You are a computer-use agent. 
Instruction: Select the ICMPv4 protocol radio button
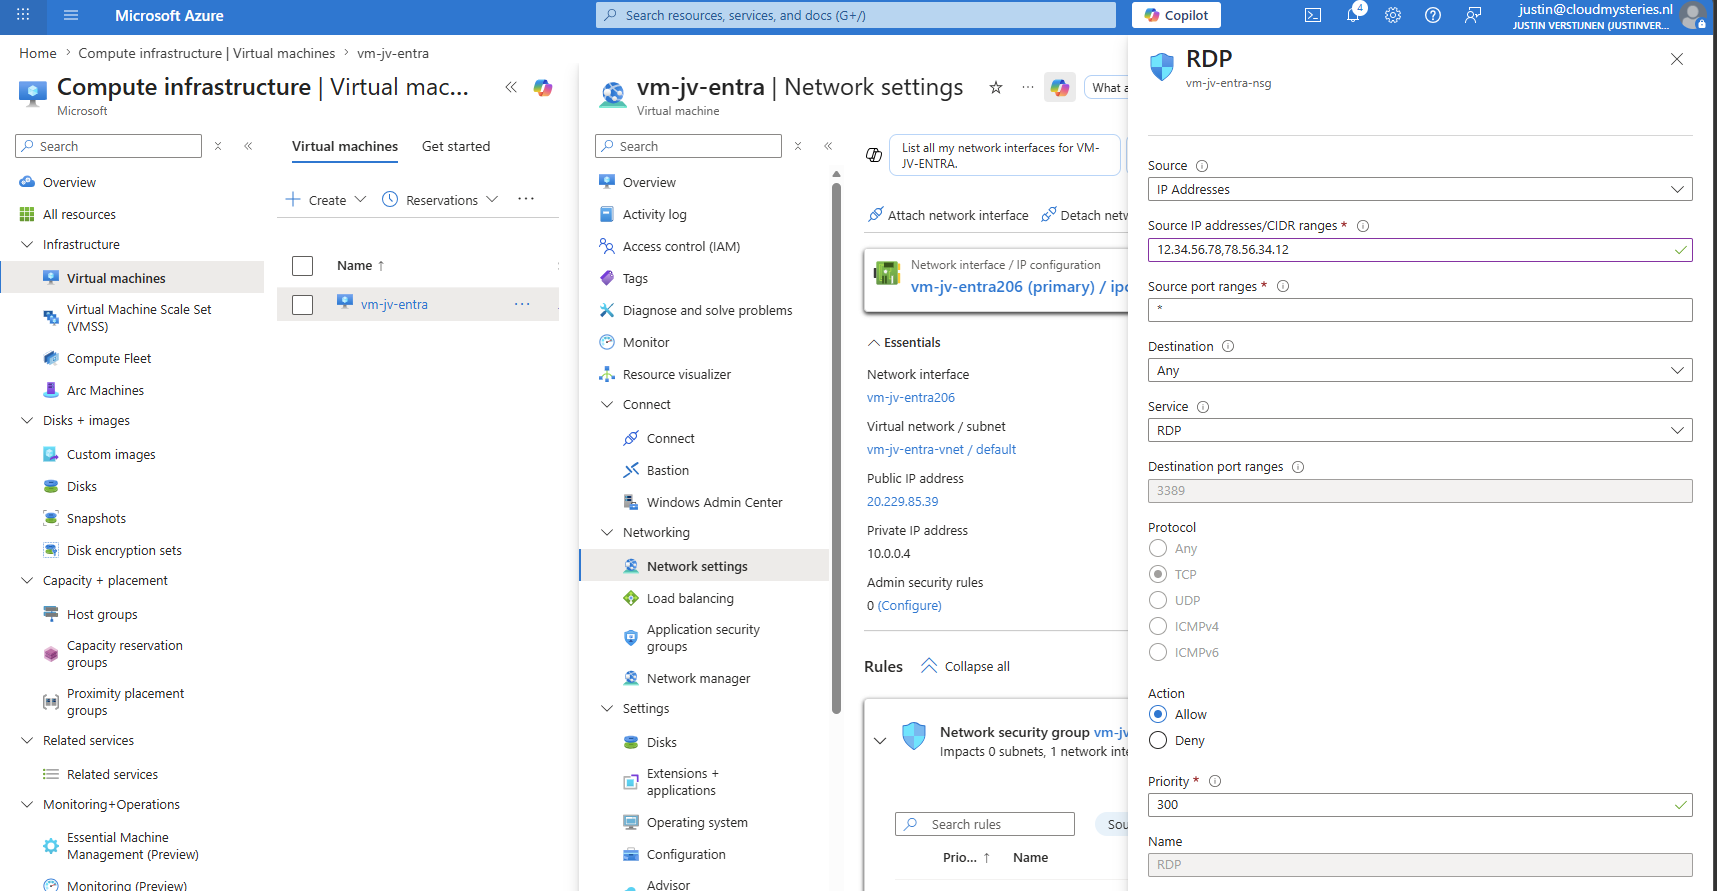point(1158,626)
